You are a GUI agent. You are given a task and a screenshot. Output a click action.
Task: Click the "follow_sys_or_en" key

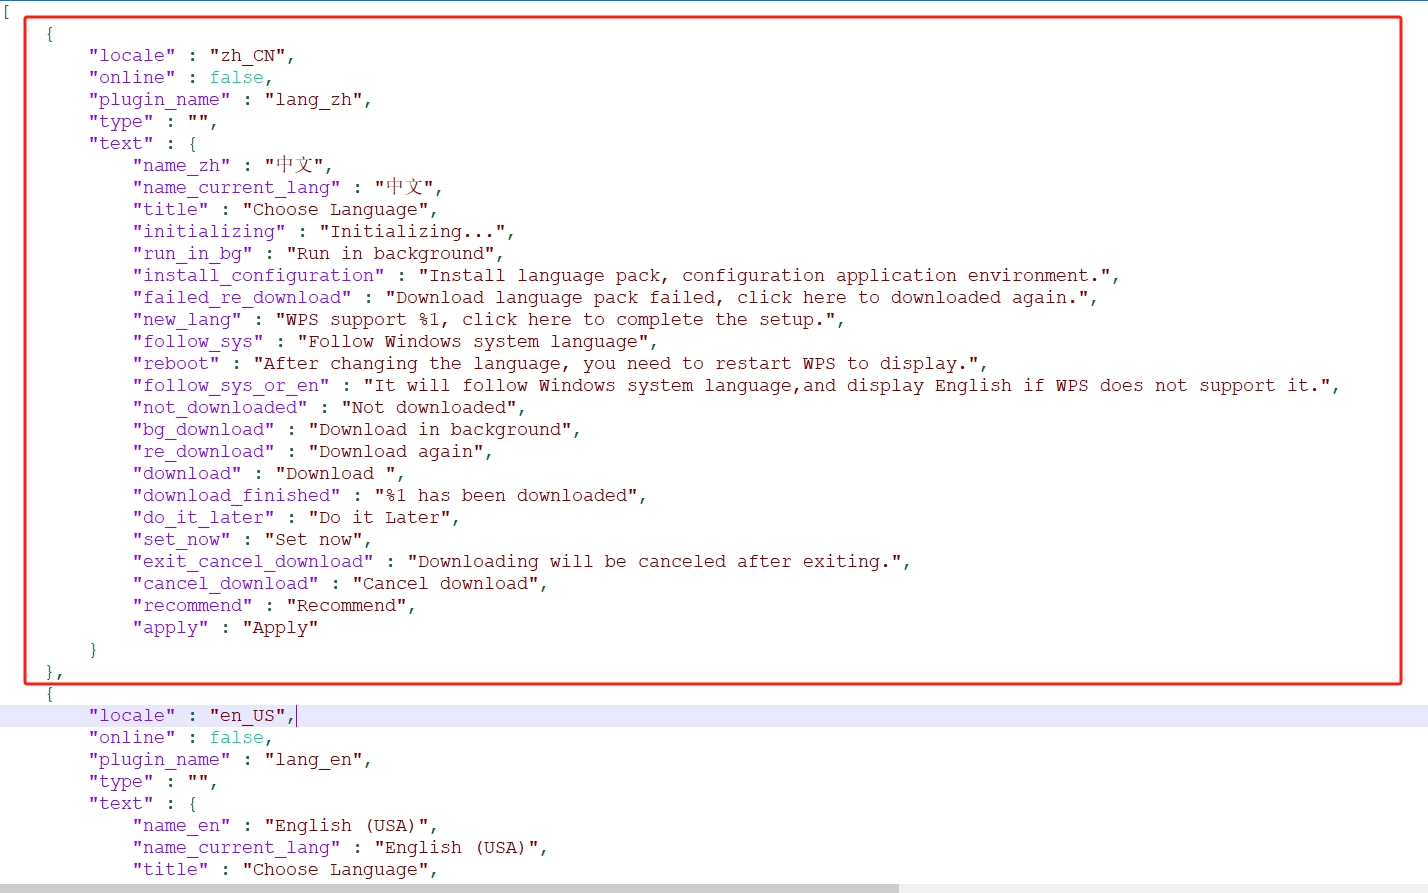pyautogui.click(x=231, y=386)
